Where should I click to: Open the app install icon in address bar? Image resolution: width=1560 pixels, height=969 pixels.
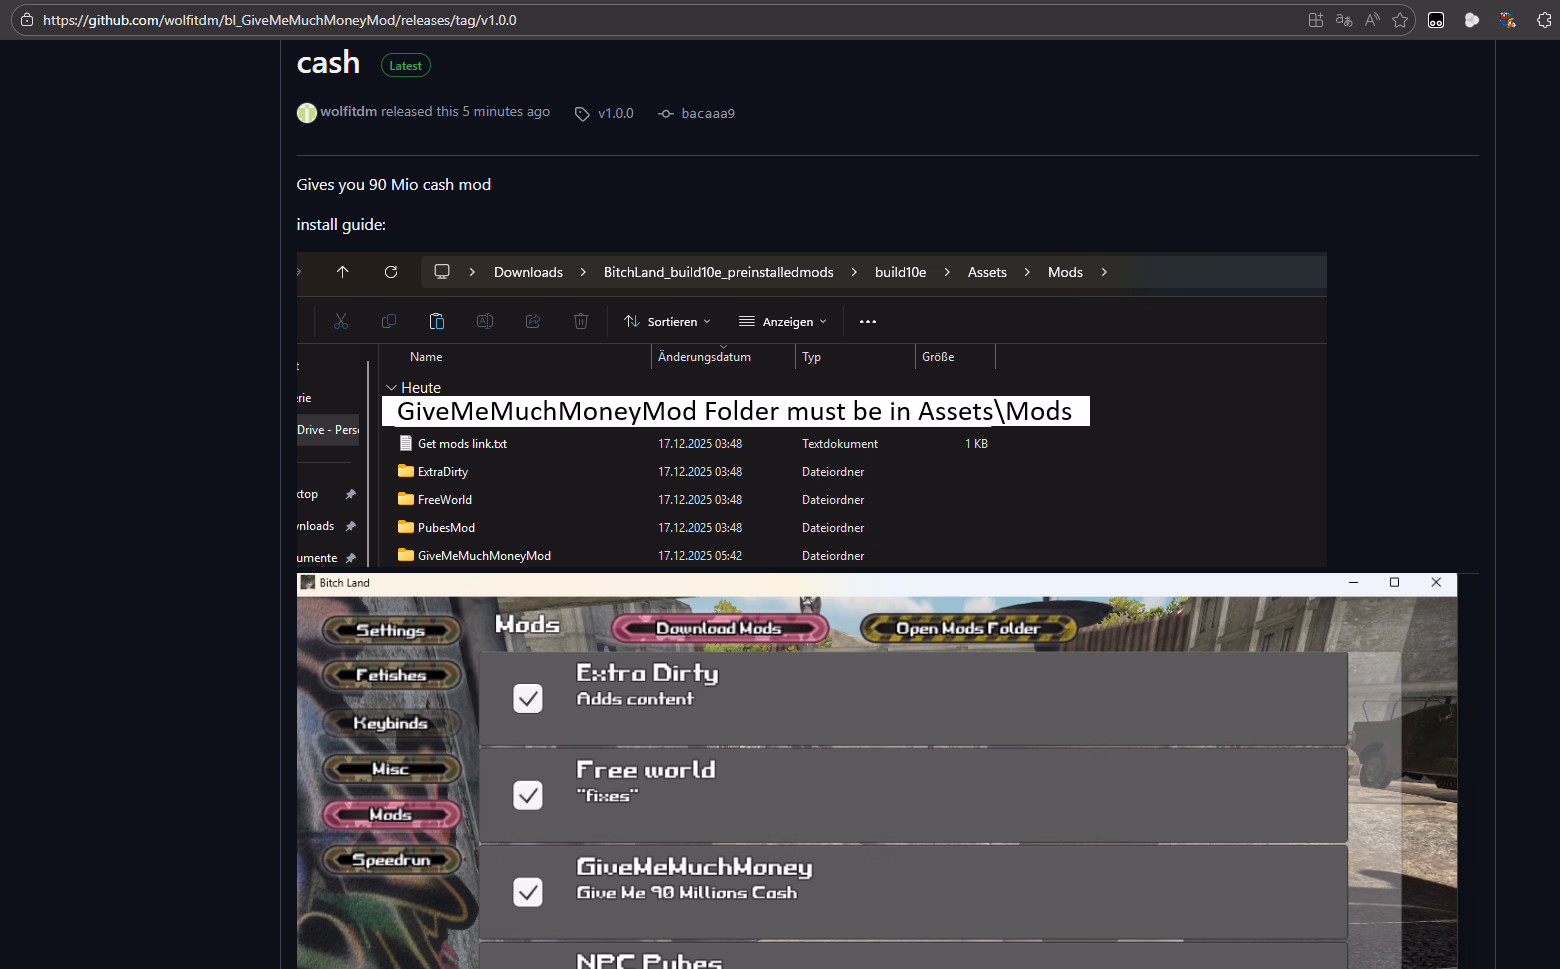tap(1316, 20)
